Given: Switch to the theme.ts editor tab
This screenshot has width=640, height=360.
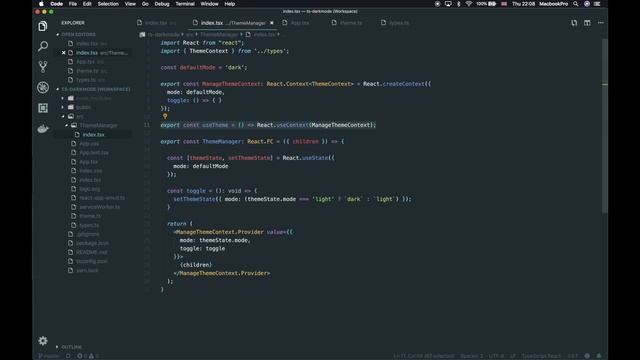Looking at the screenshot, I should tap(351, 23).
